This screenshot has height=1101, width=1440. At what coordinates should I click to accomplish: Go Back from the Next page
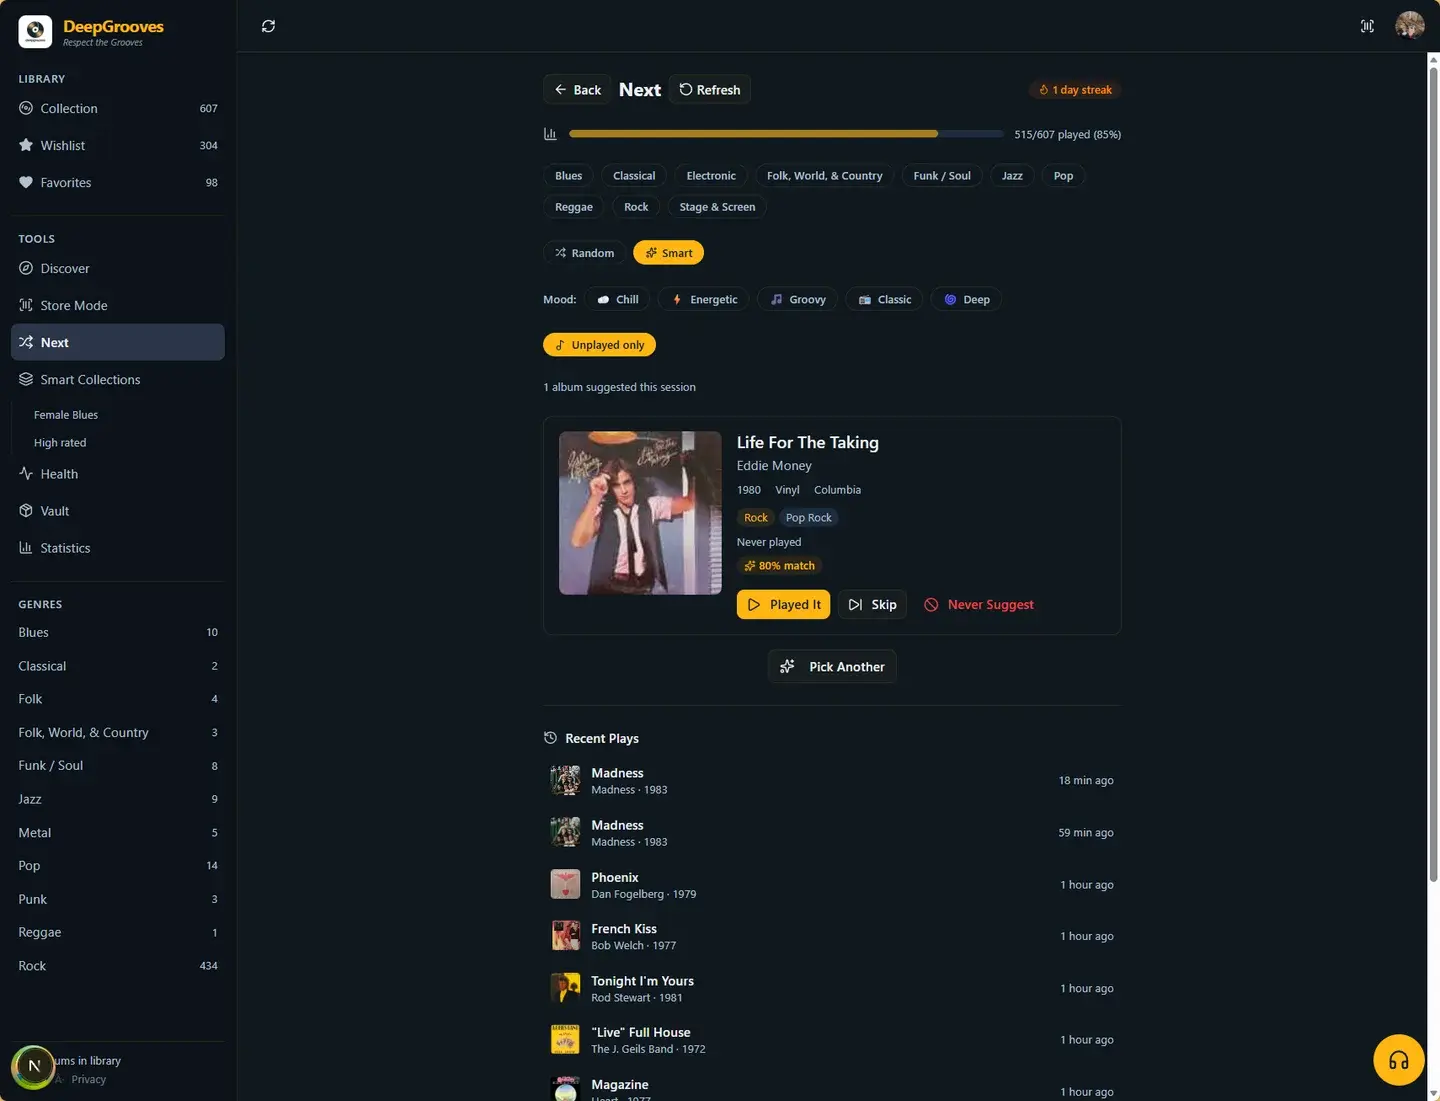tap(577, 90)
